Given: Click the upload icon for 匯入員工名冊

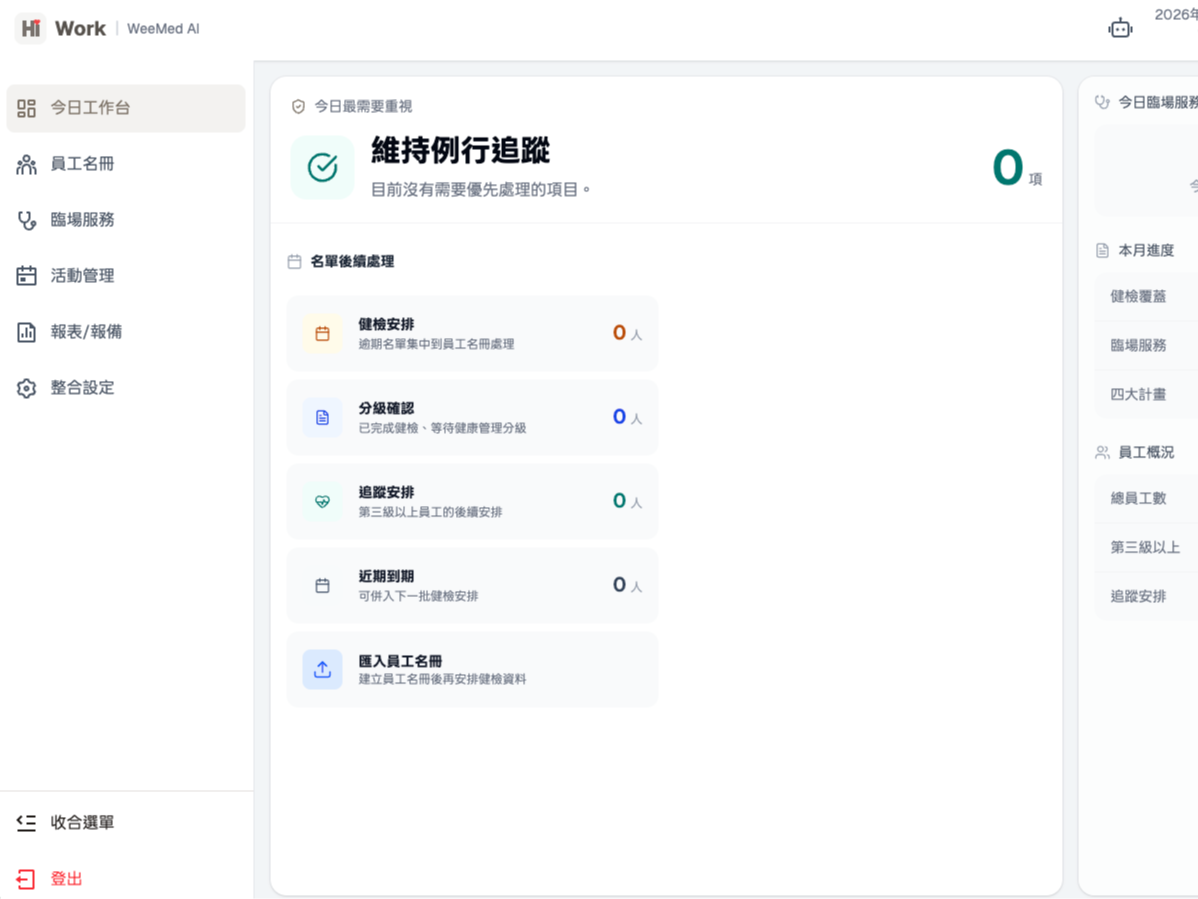Looking at the screenshot, I should tap(322, 670).
